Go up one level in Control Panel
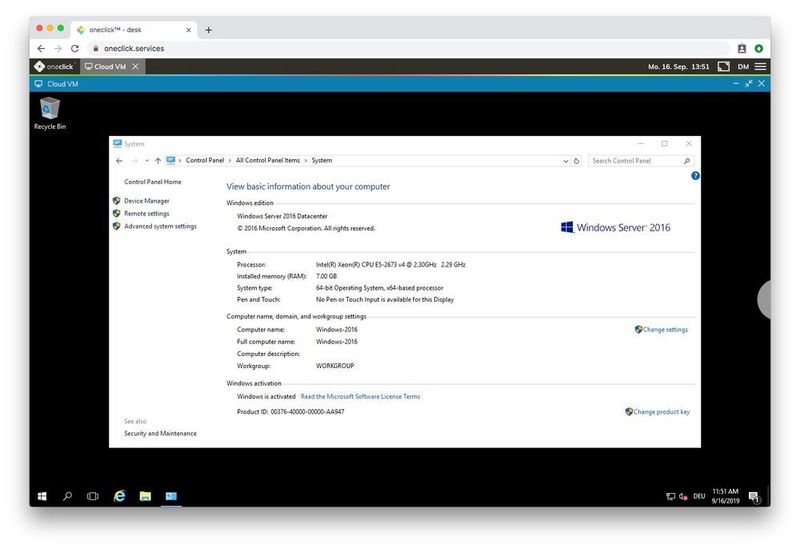Screen dimensions: 800x549 pos(158,161)
